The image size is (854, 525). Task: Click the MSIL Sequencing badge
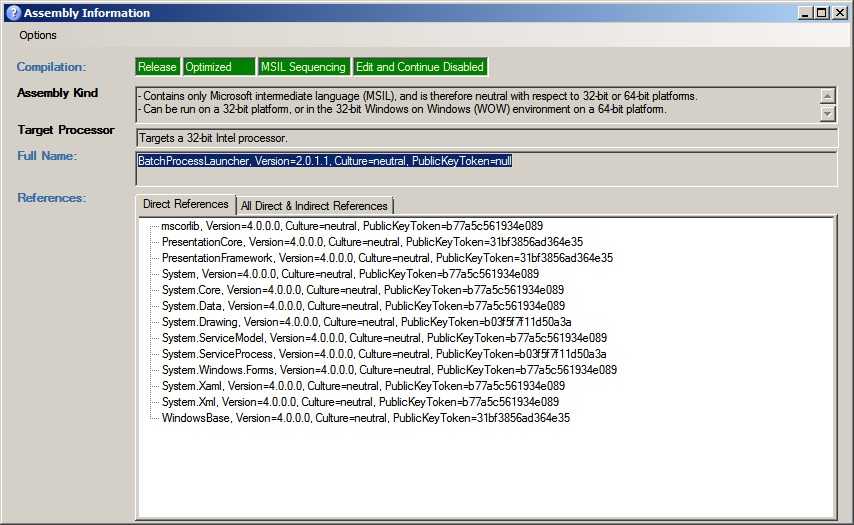coord(303,66)
